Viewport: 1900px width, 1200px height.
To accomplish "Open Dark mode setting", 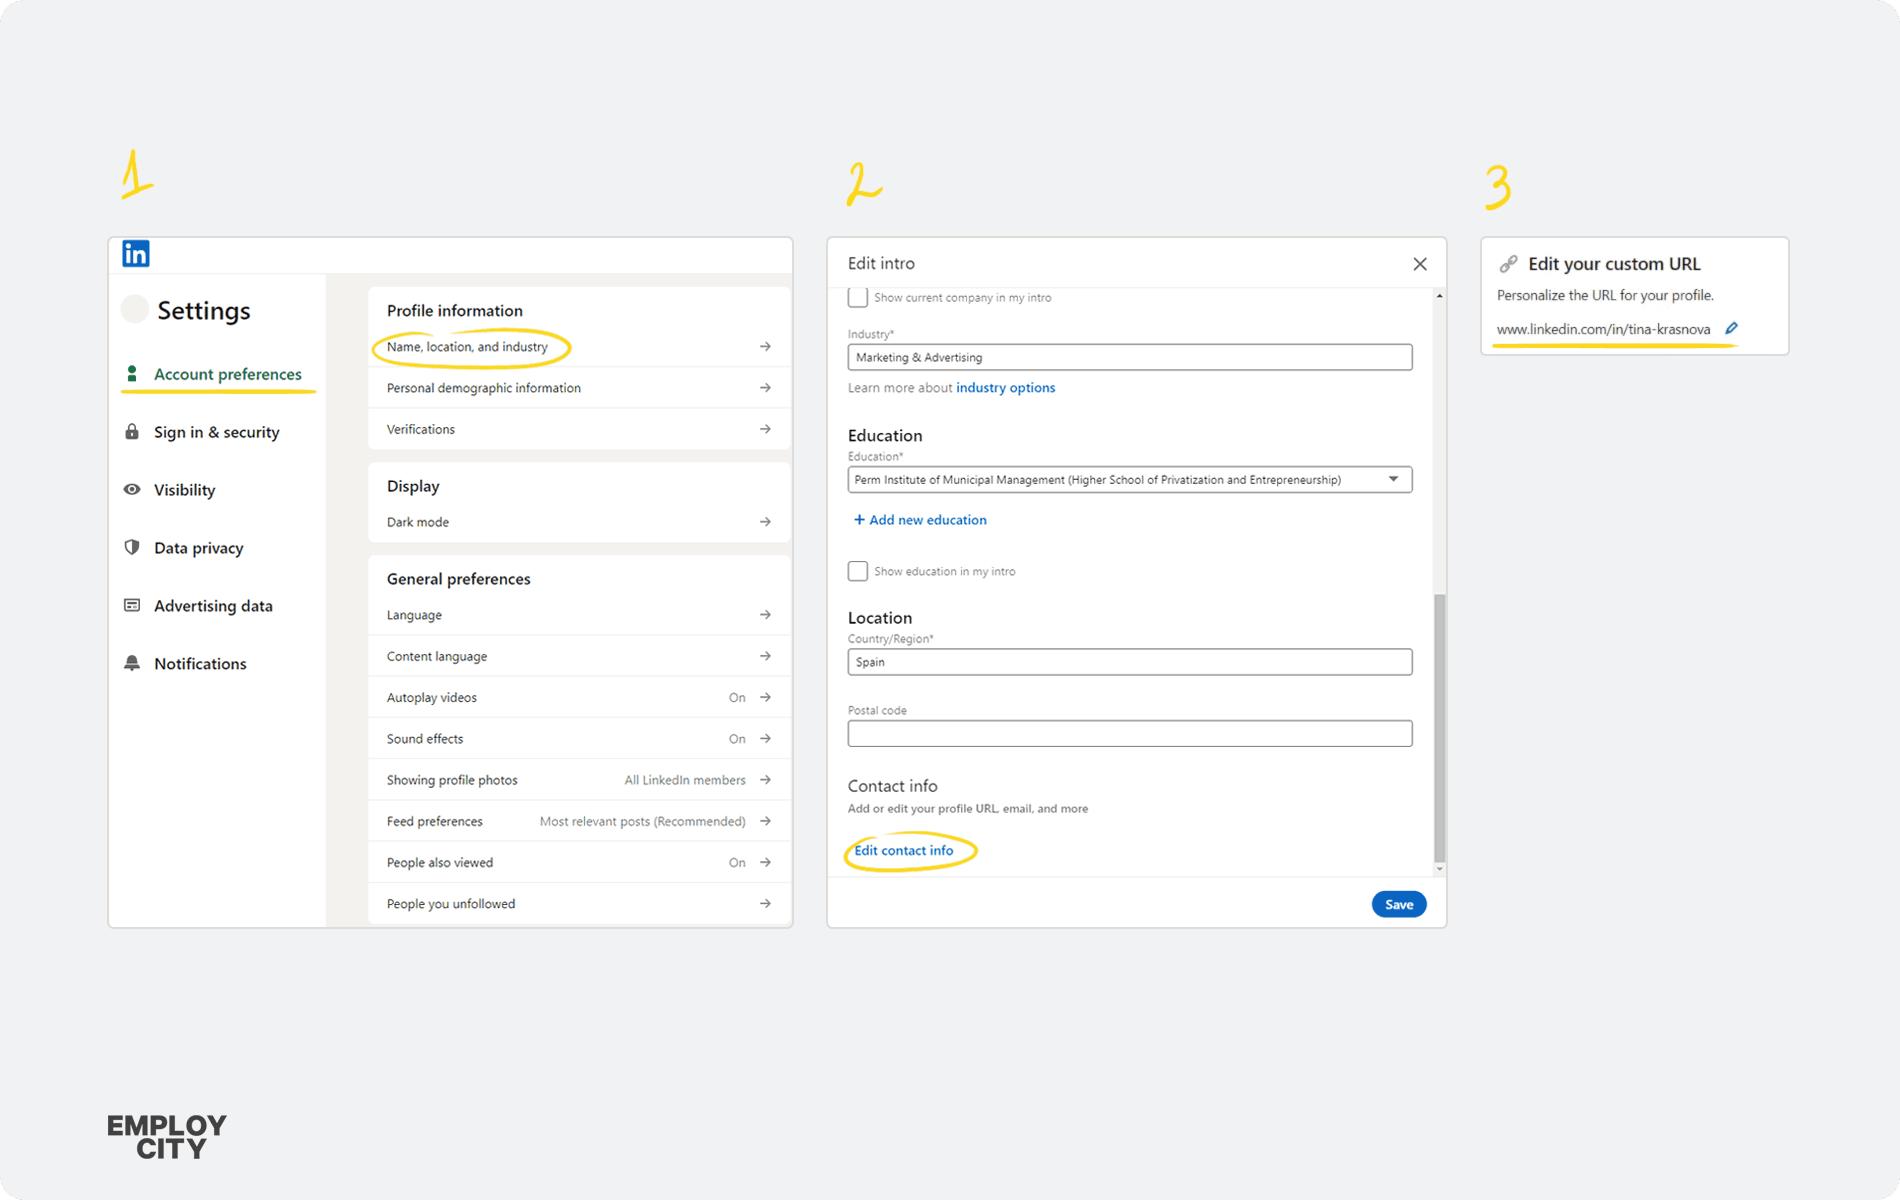I will pyautogui.click(x=579, y=522).
